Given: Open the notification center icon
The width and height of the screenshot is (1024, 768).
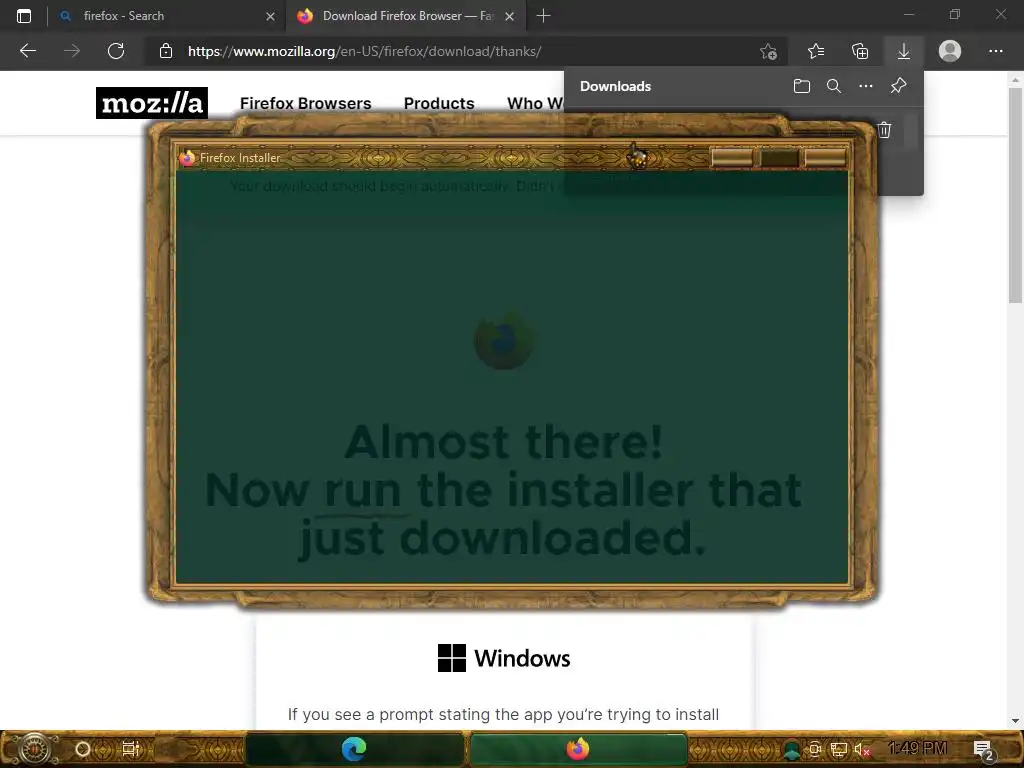Looking at the screenshot, I should coord(983,750).
